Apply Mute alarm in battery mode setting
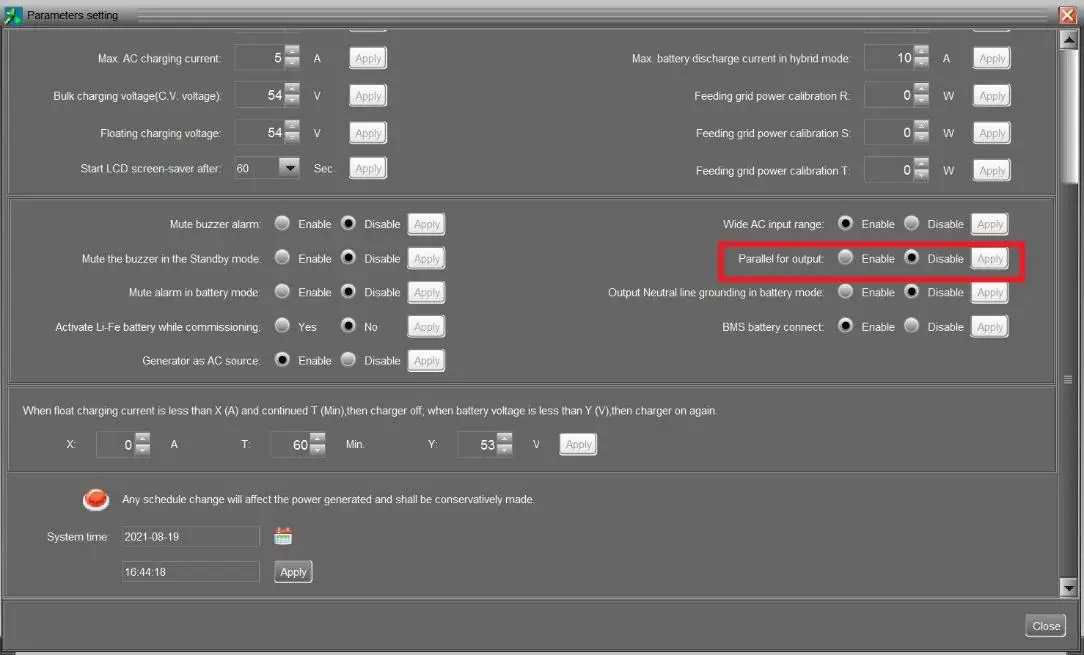The width and height of the screenshot is (1084, 655). pos(427,292)
